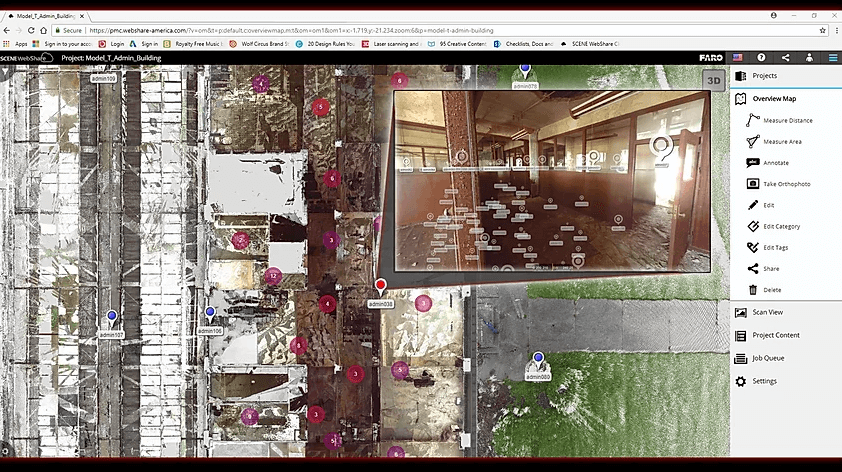Viewport: 842px width, 472px height.
Task: Click cluster marker 12 on the map
Action: (273, 276)
